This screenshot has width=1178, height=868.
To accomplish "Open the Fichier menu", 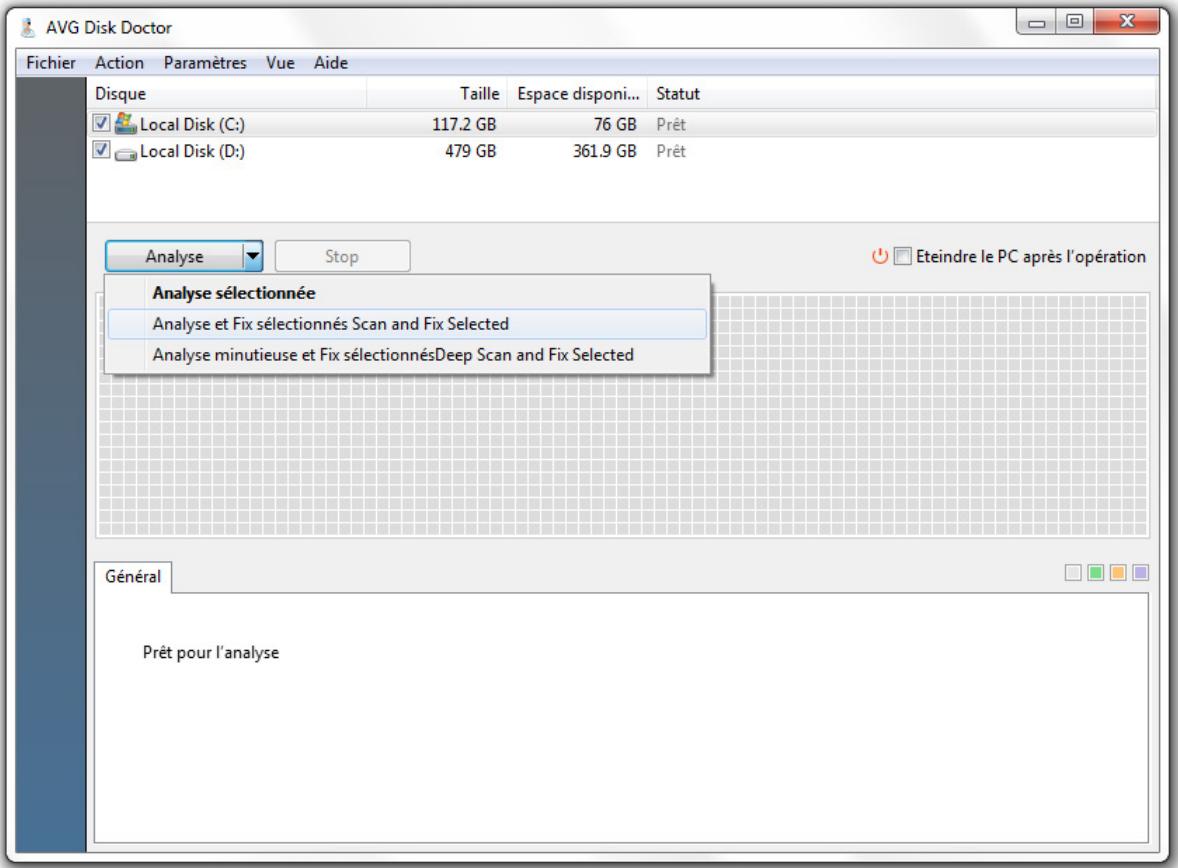I will coord(51,62).
